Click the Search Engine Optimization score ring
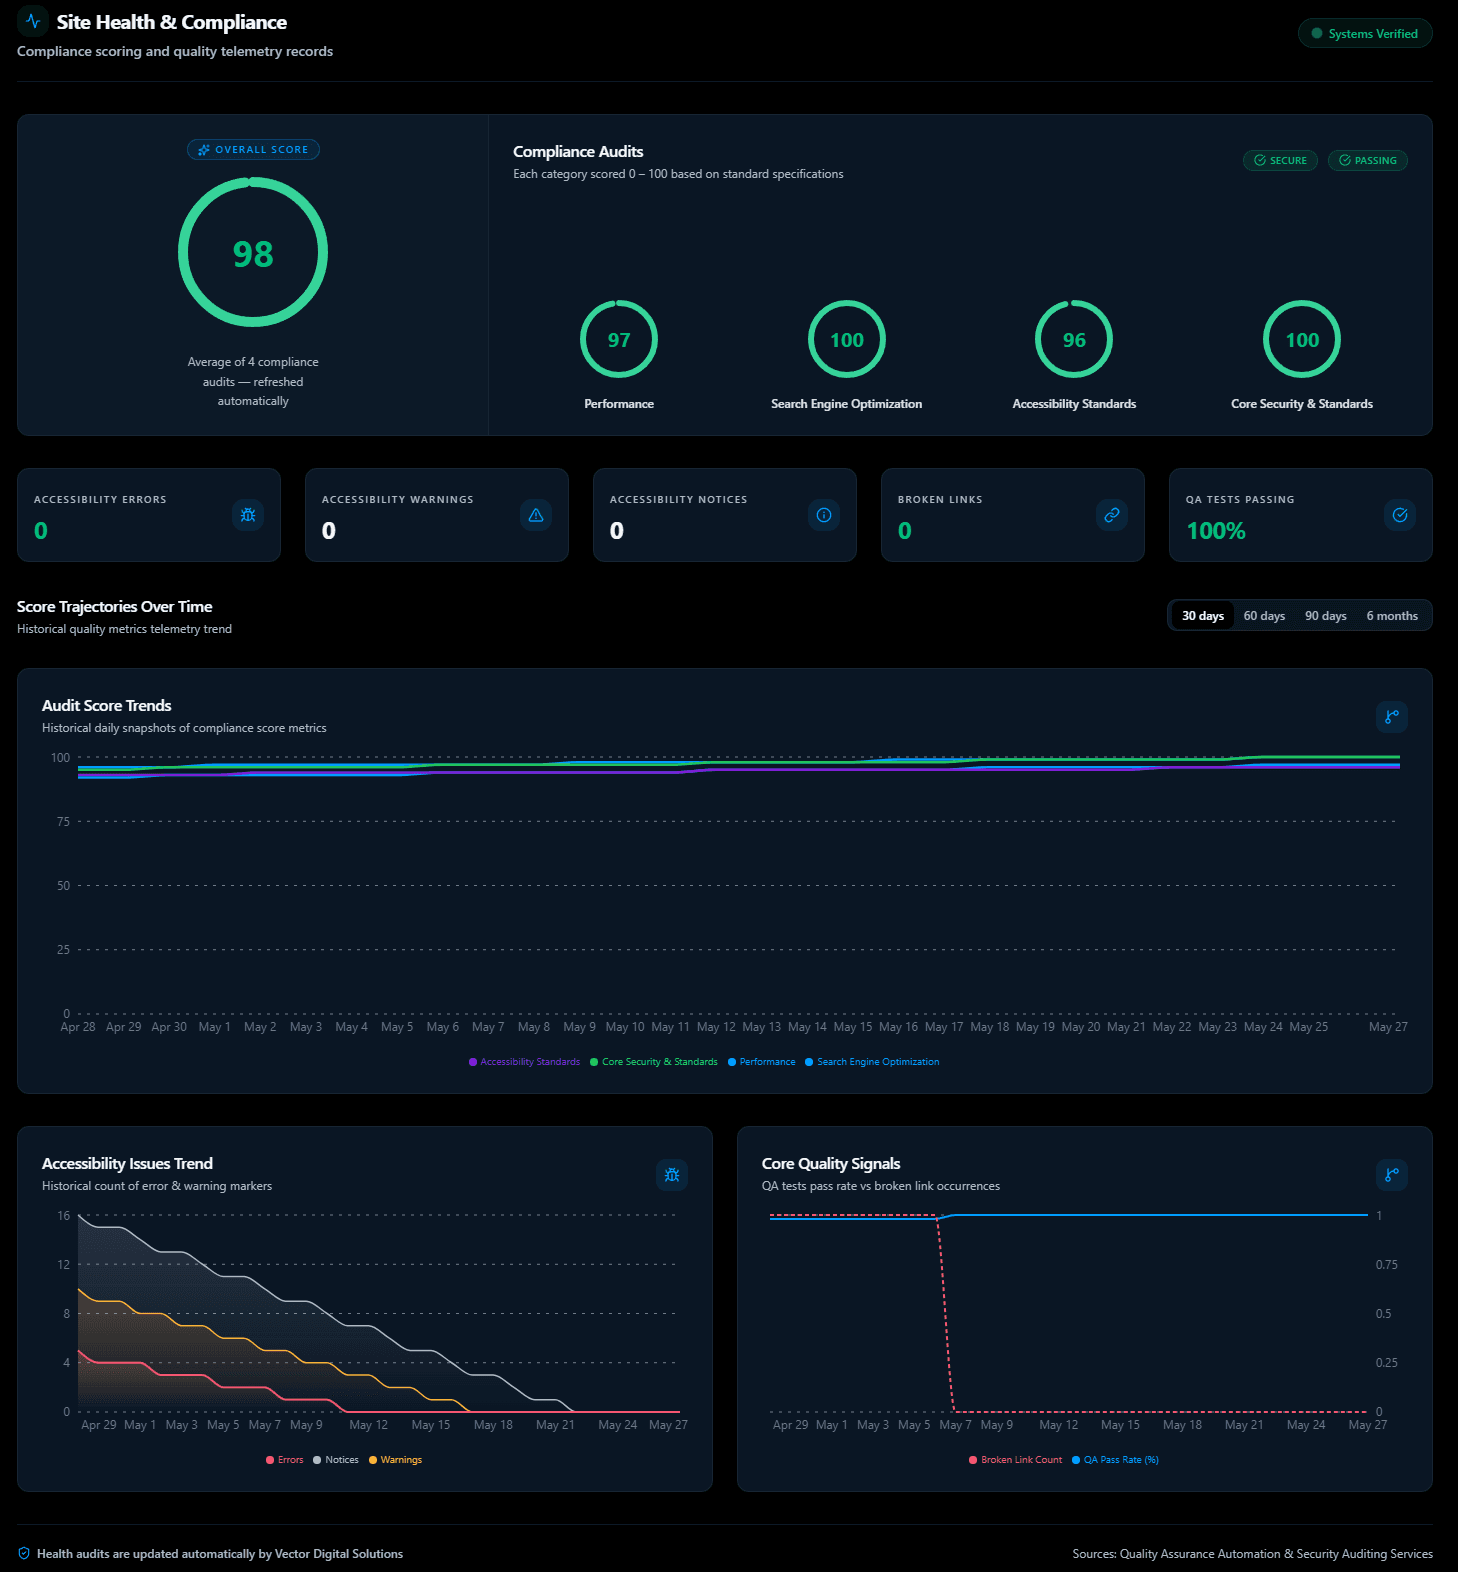This screenshot has width=1458, height=1572. (847, 339)
